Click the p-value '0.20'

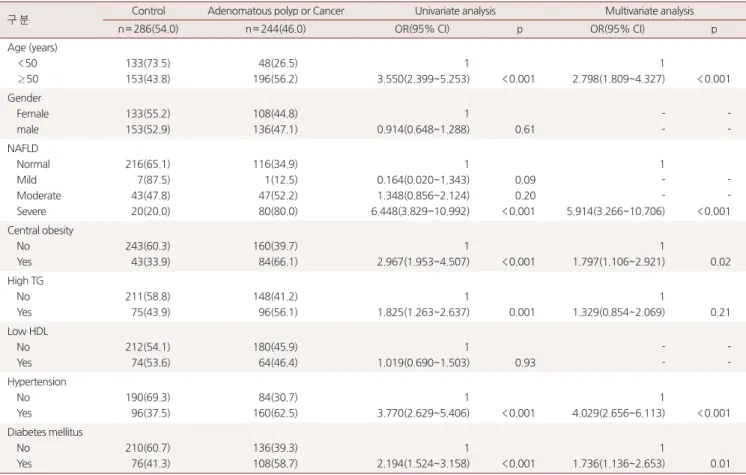tap(525, 196)
